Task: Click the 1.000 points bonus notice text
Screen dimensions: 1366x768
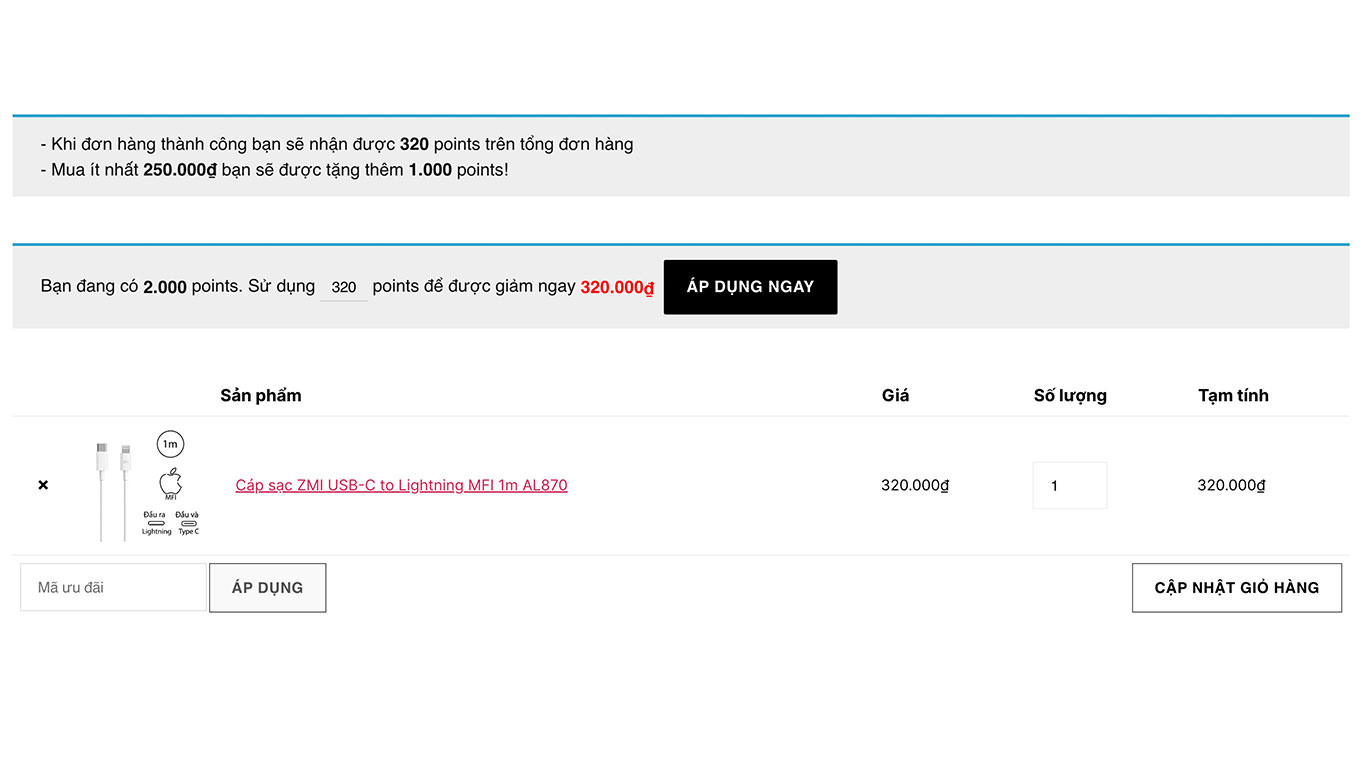Action: pyautogui.click(x=430, y=169)
